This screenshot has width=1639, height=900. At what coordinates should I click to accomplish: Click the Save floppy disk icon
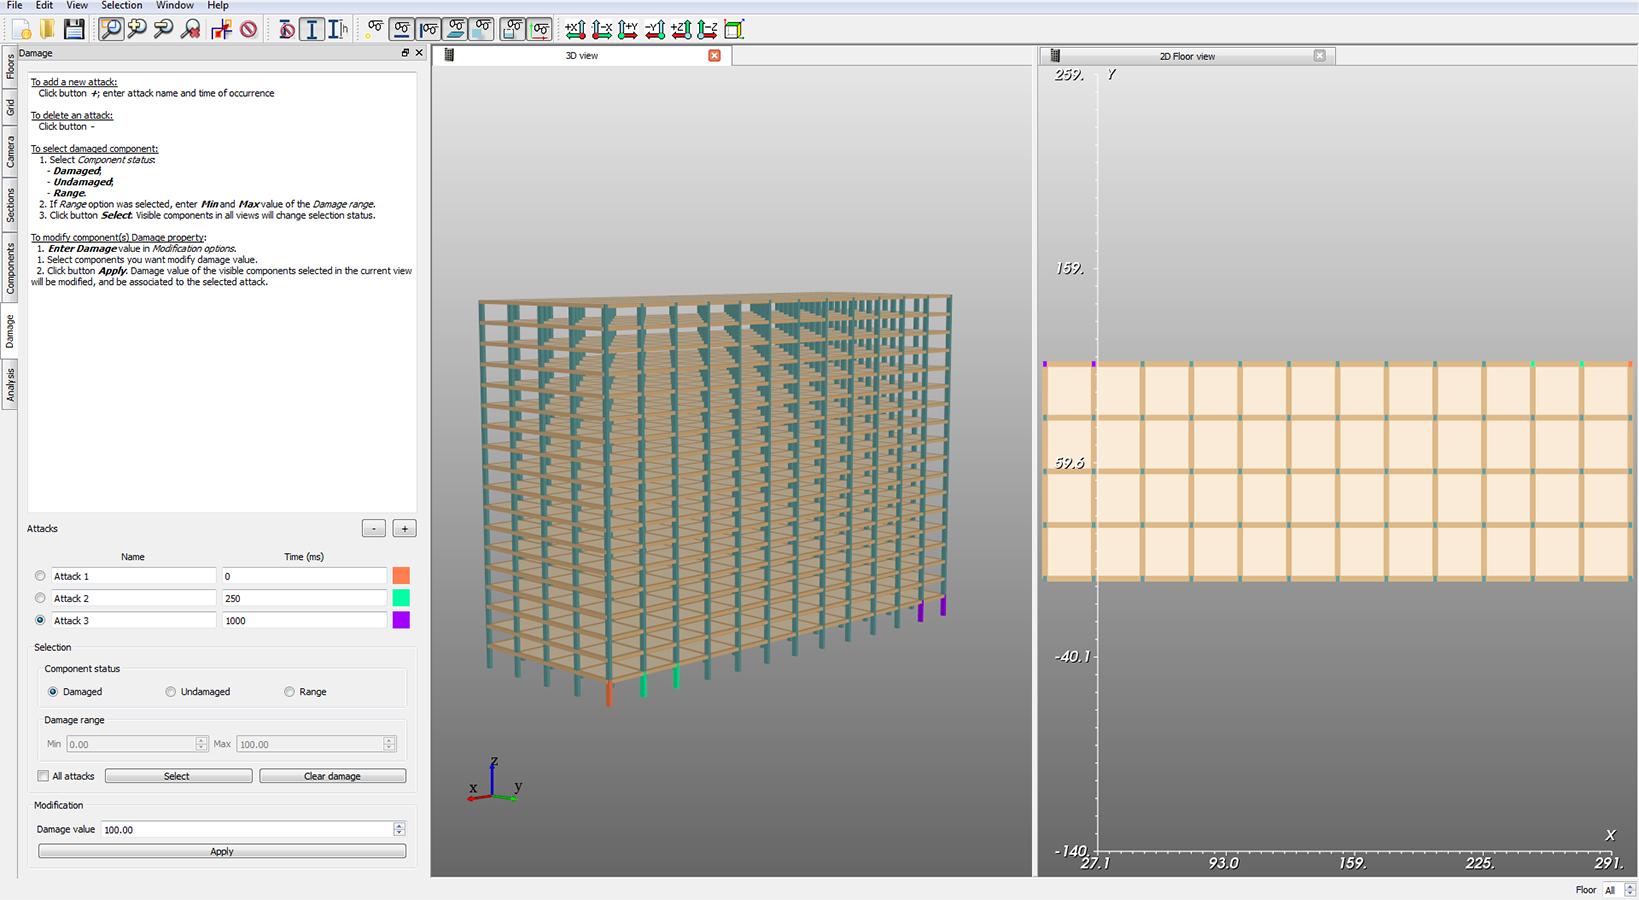click(x=74, y=29)
